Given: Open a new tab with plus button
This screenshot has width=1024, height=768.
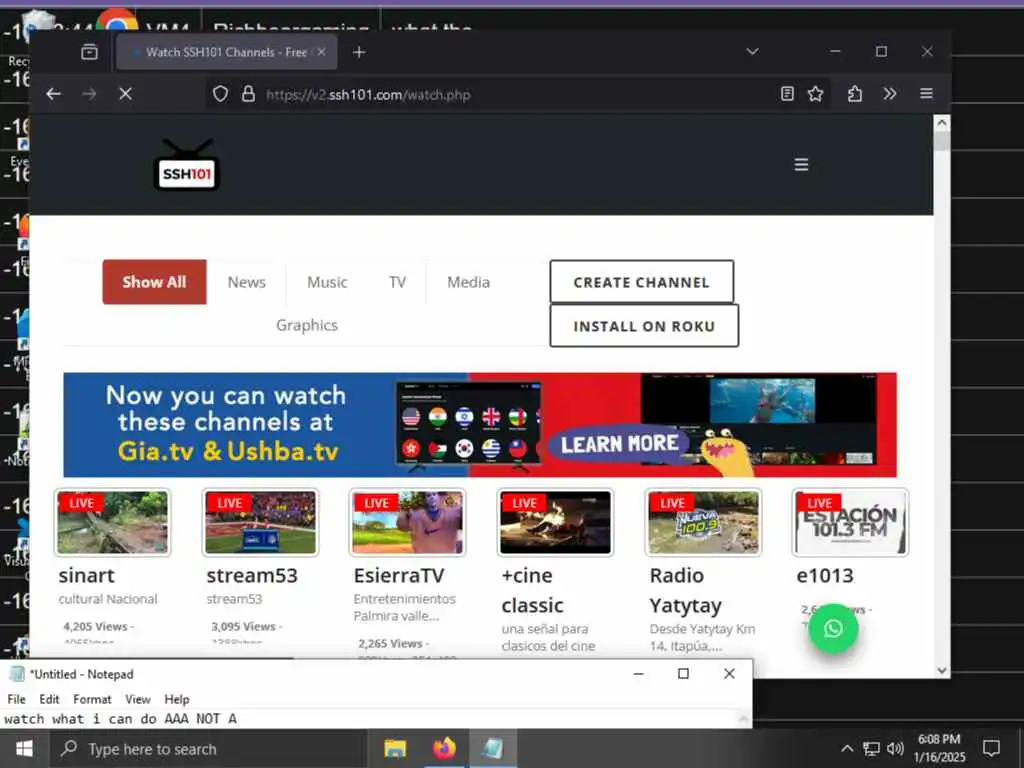Looking at the screenshot, I should 359,52.
